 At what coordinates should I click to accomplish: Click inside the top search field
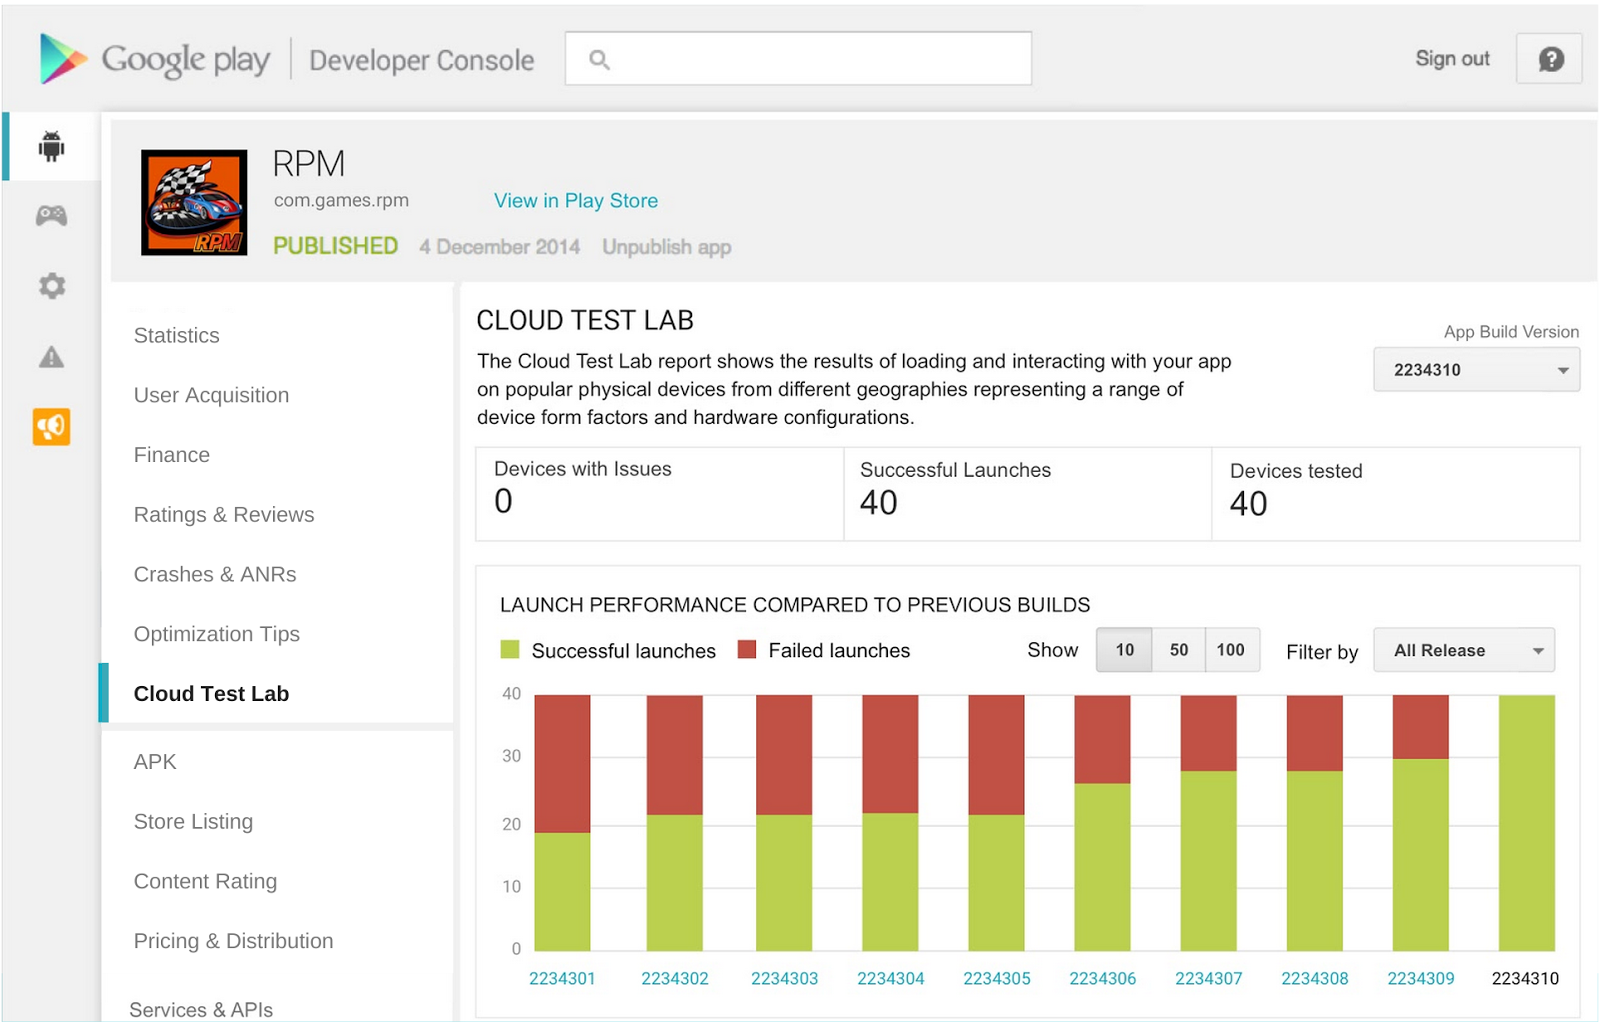tap(800, 58)
